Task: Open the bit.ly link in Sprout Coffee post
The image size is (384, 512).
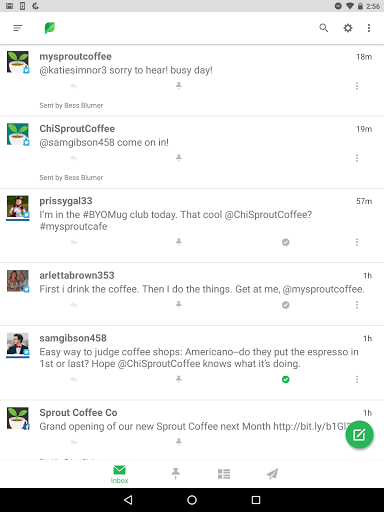Action: [312, 426]
